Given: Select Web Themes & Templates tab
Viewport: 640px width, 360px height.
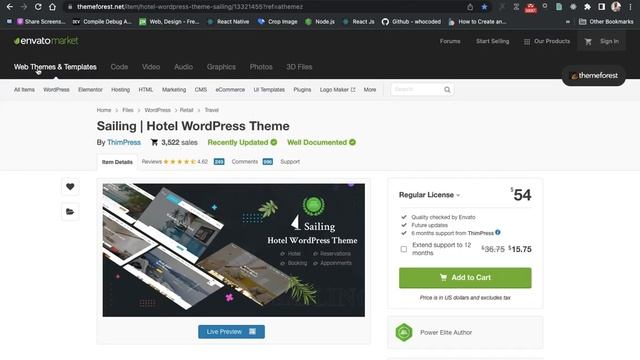Looking at the screenshot, I should tap(55, 67).
